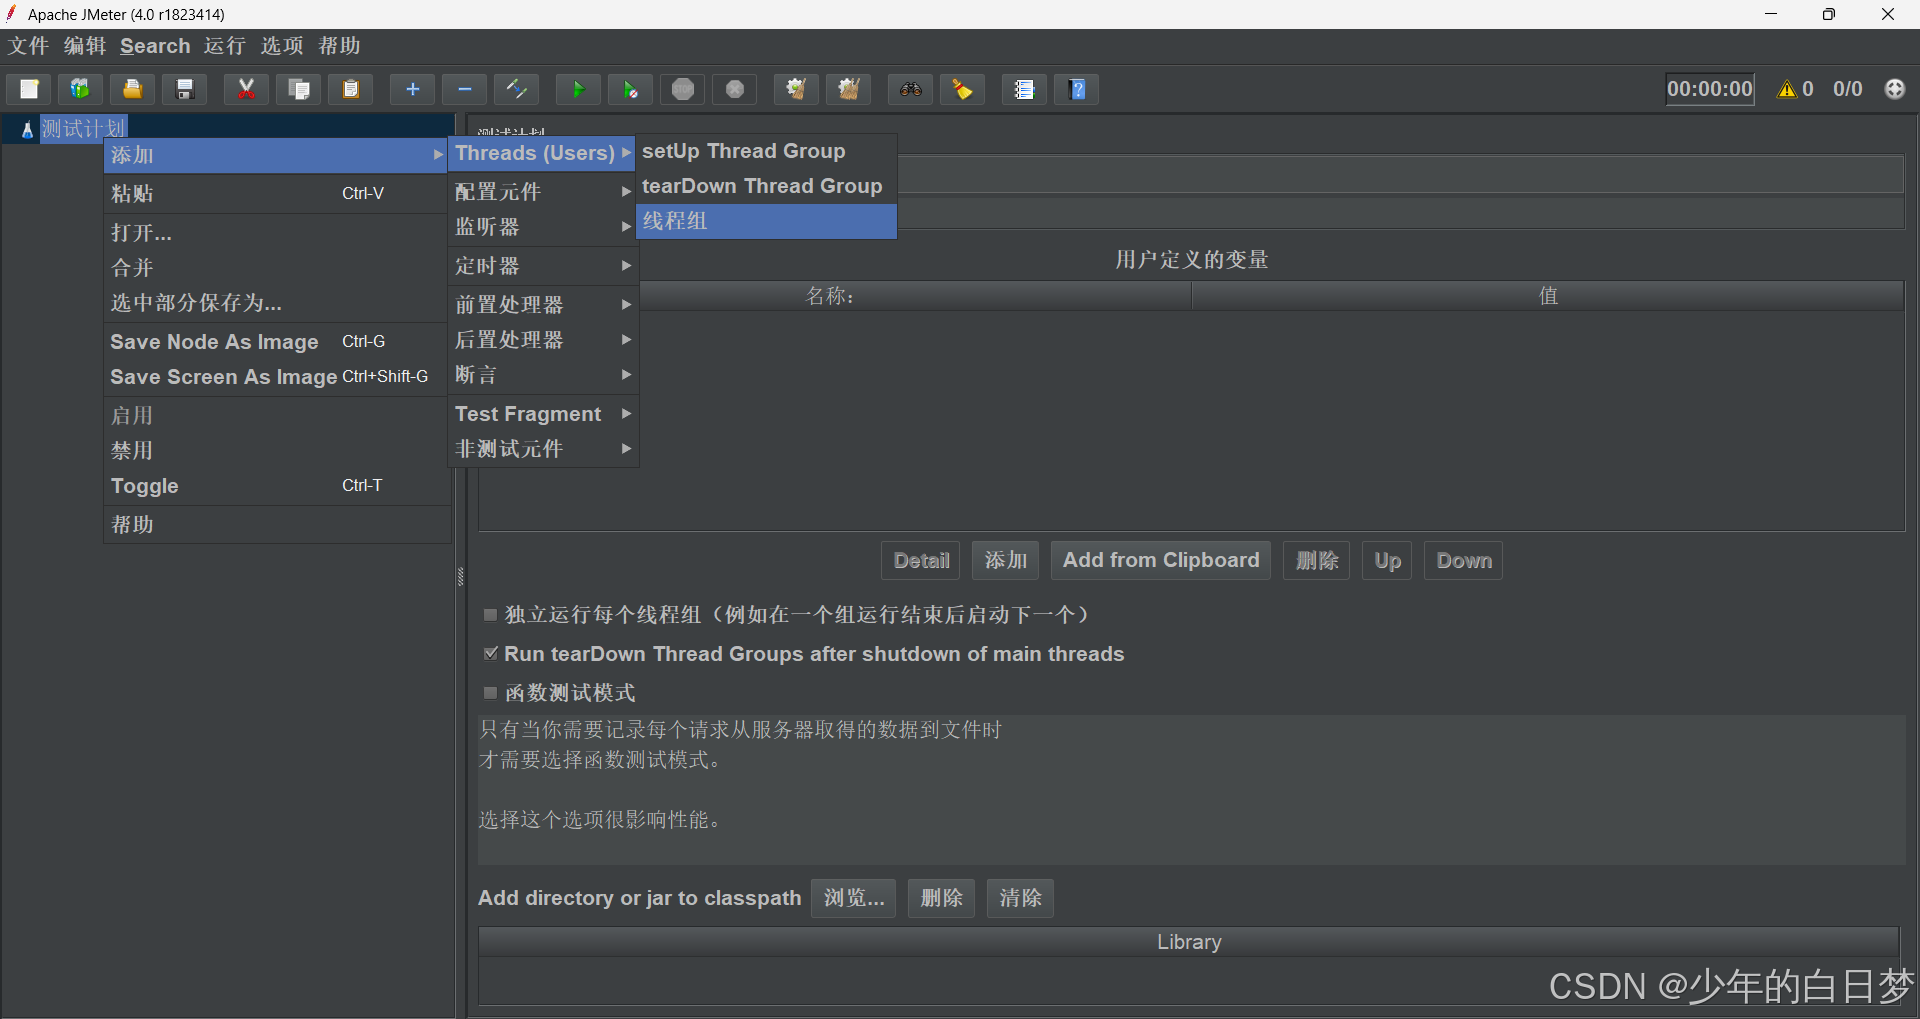Screen dimensions: 1920x1019
Task: Click the Cut scissors icon
Action: pos(246,89)
